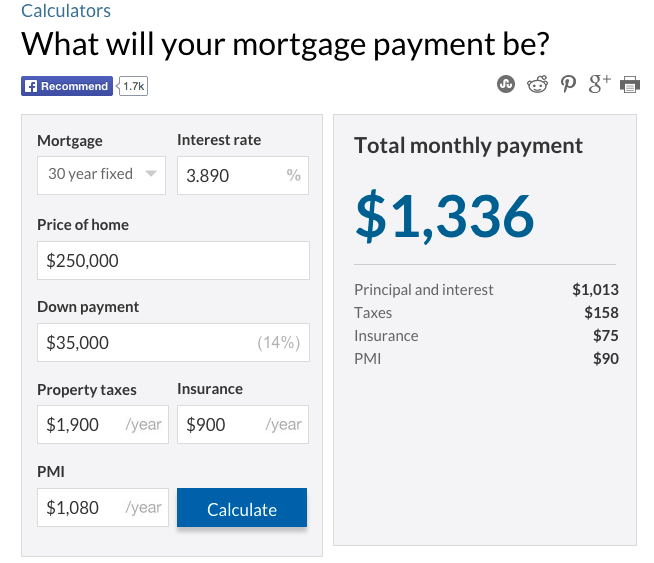Click the PMI per year field
This screenshot has height=563, width=654.
80,507
